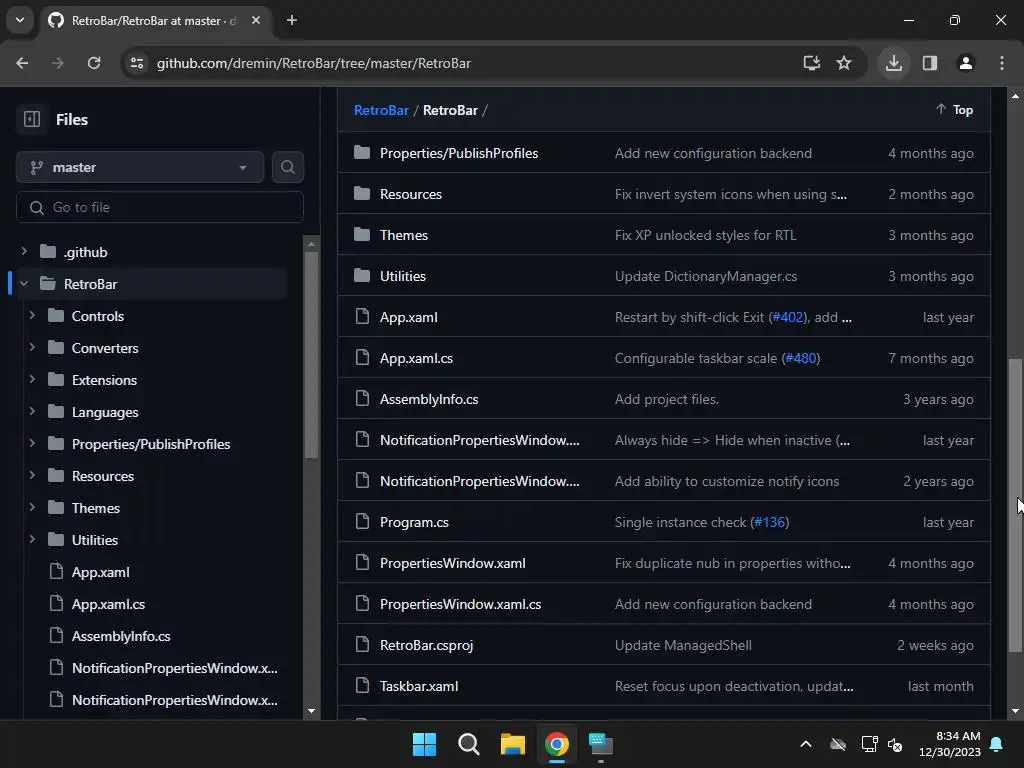Open App.xaml.cs in the file list
Viewport: 1024px width, 768px height.
(x=417, y=359)
